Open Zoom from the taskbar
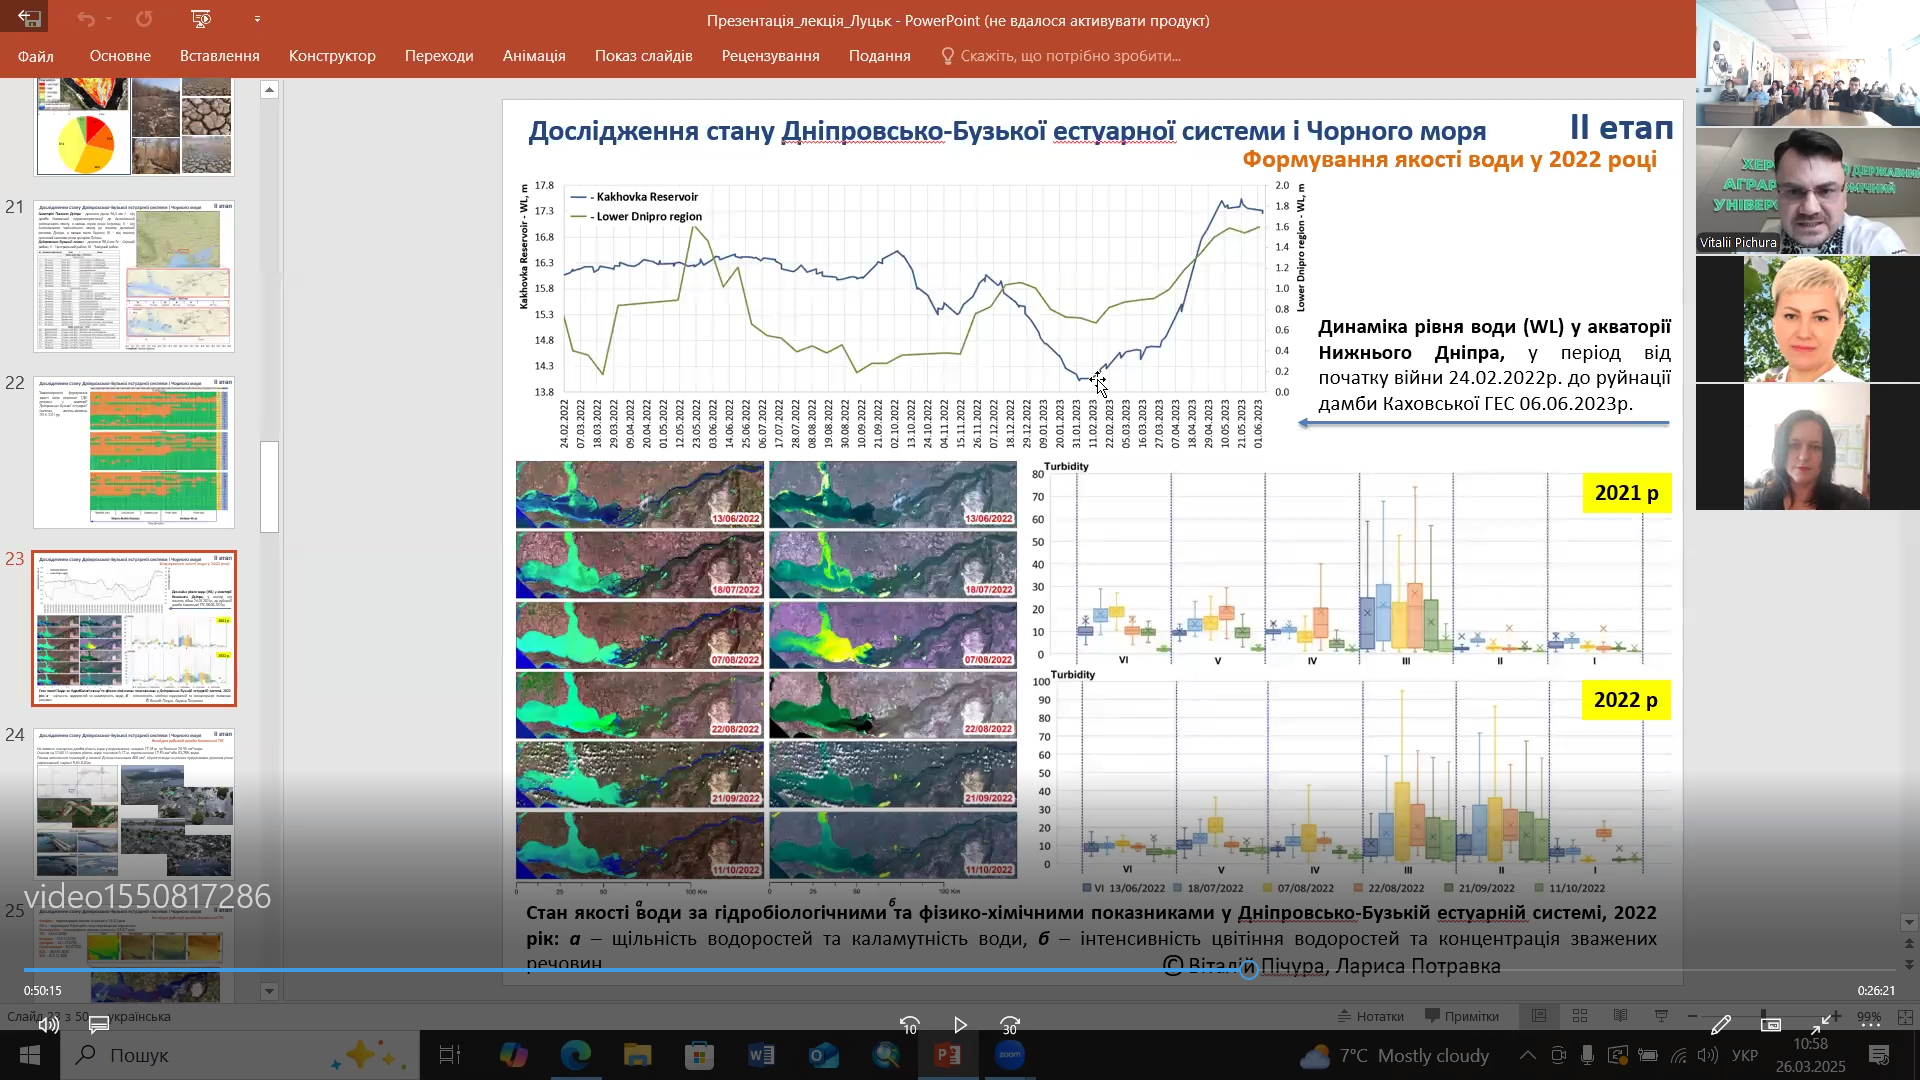 click(x=1009, y=1055)
